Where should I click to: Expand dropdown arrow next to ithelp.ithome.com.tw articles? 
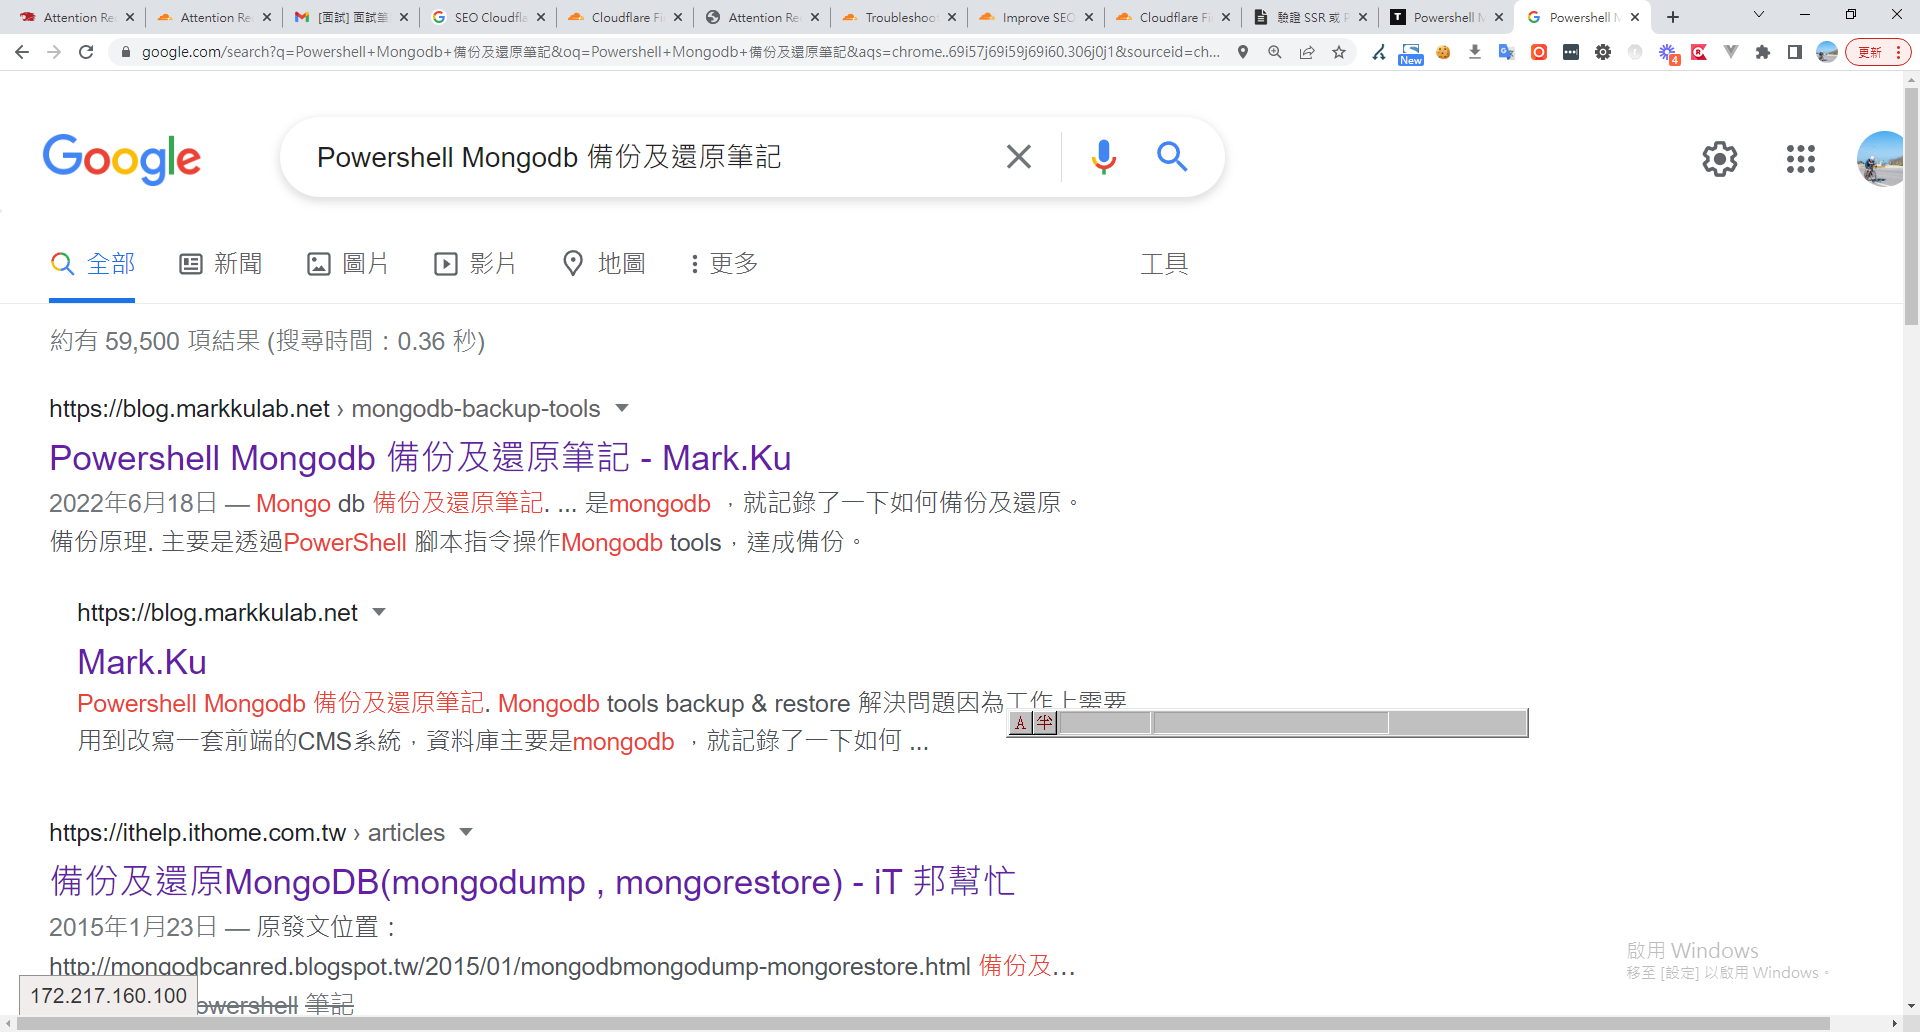tap(466, 832)
